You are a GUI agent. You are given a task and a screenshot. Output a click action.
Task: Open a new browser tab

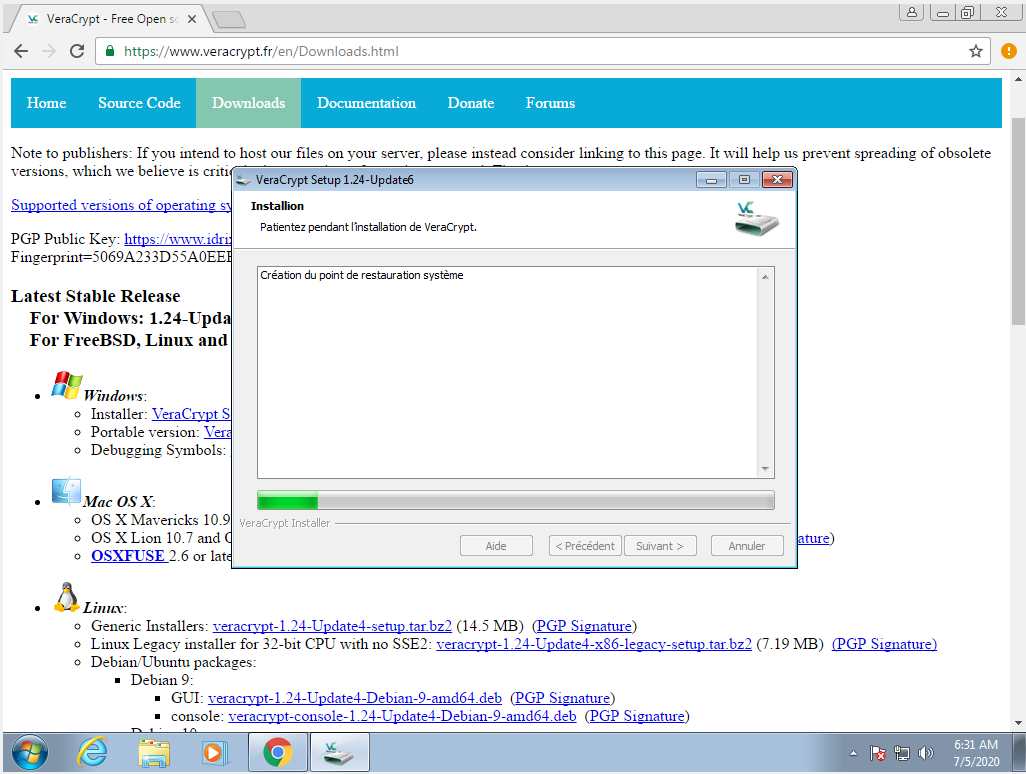pos(229,20)
